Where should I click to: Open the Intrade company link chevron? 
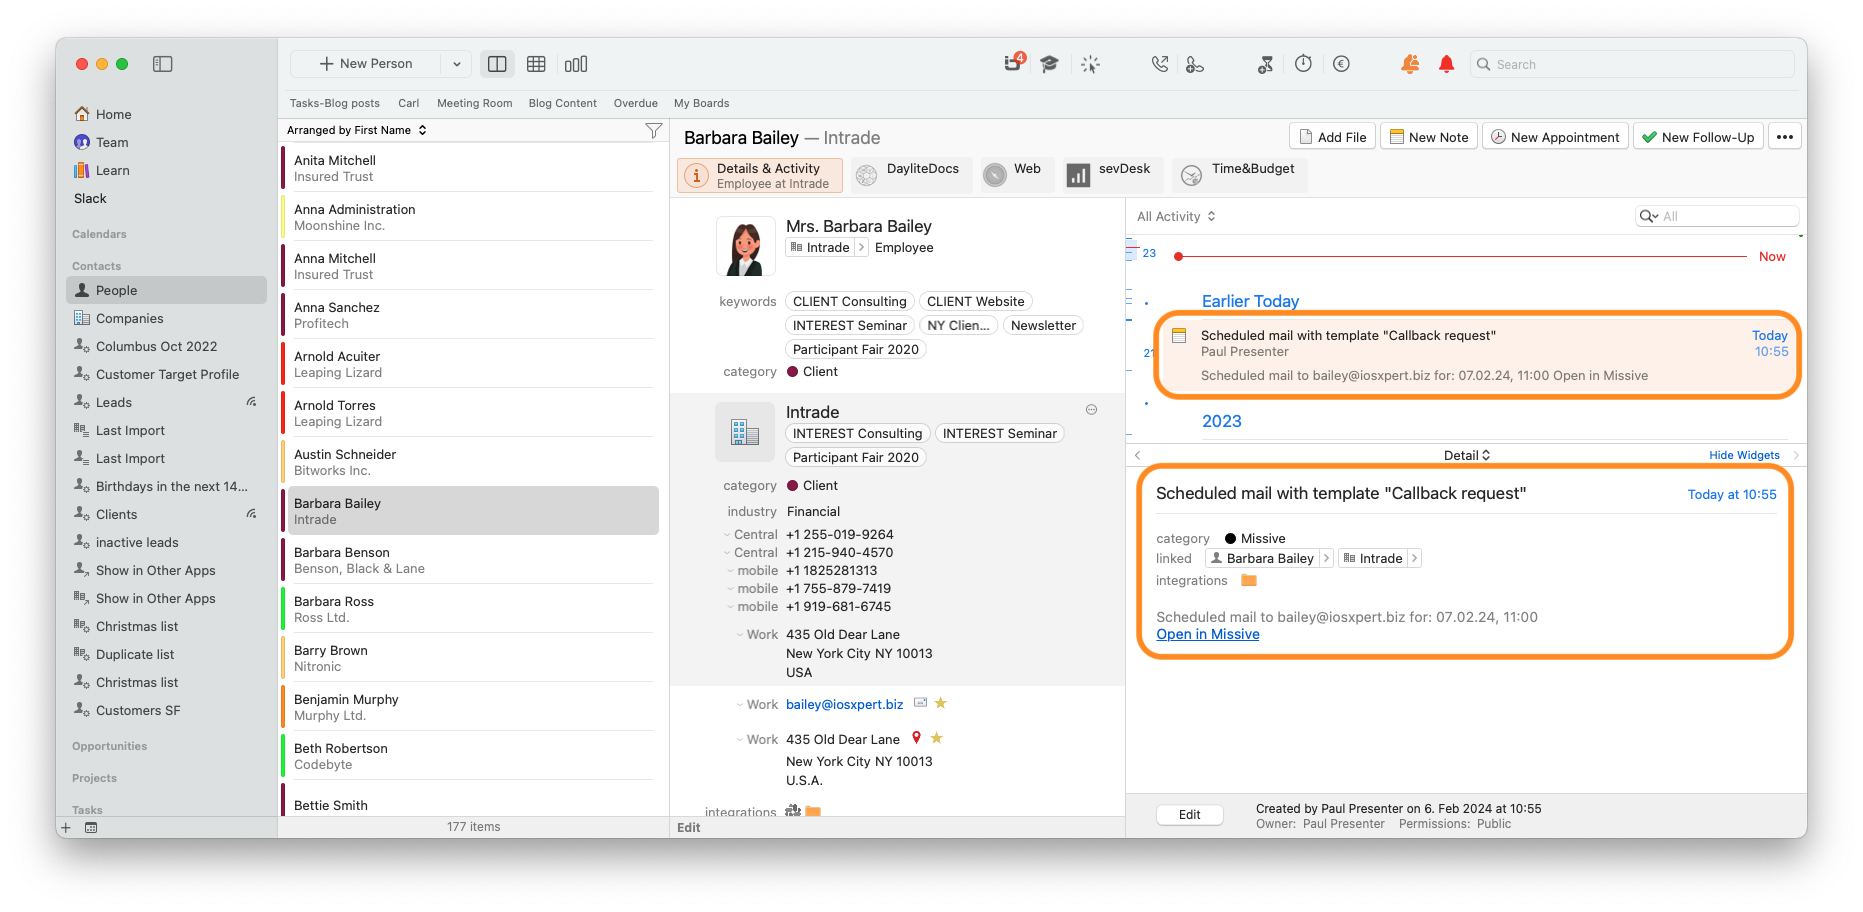(x=861, y=248)
